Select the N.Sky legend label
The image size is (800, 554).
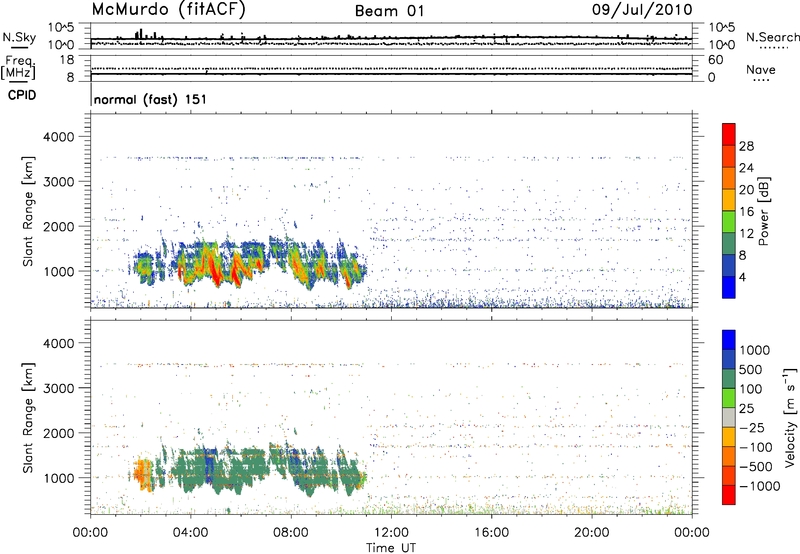[x=19, y=37]
